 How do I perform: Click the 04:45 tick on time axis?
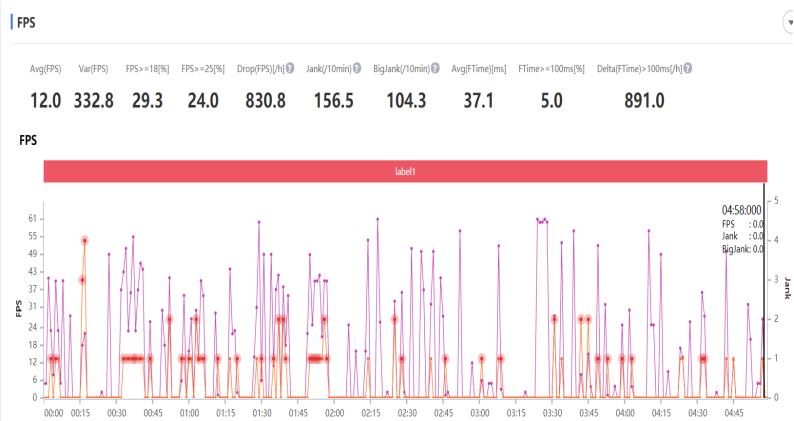coord(734,413)
